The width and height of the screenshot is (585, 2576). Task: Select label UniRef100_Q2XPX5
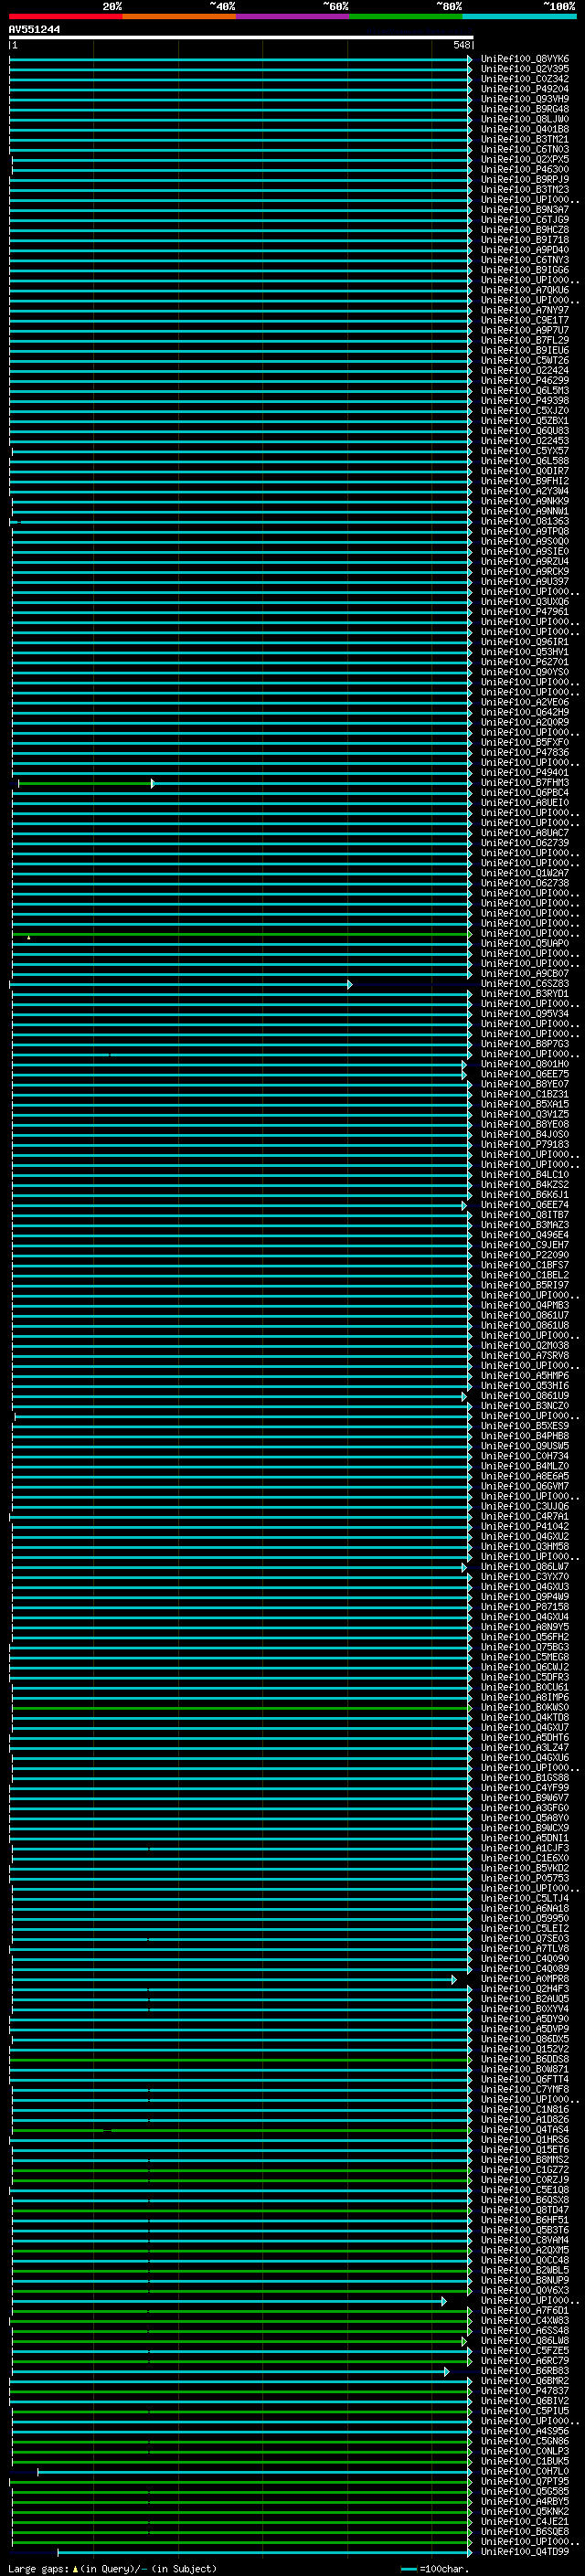click(525, 159)
